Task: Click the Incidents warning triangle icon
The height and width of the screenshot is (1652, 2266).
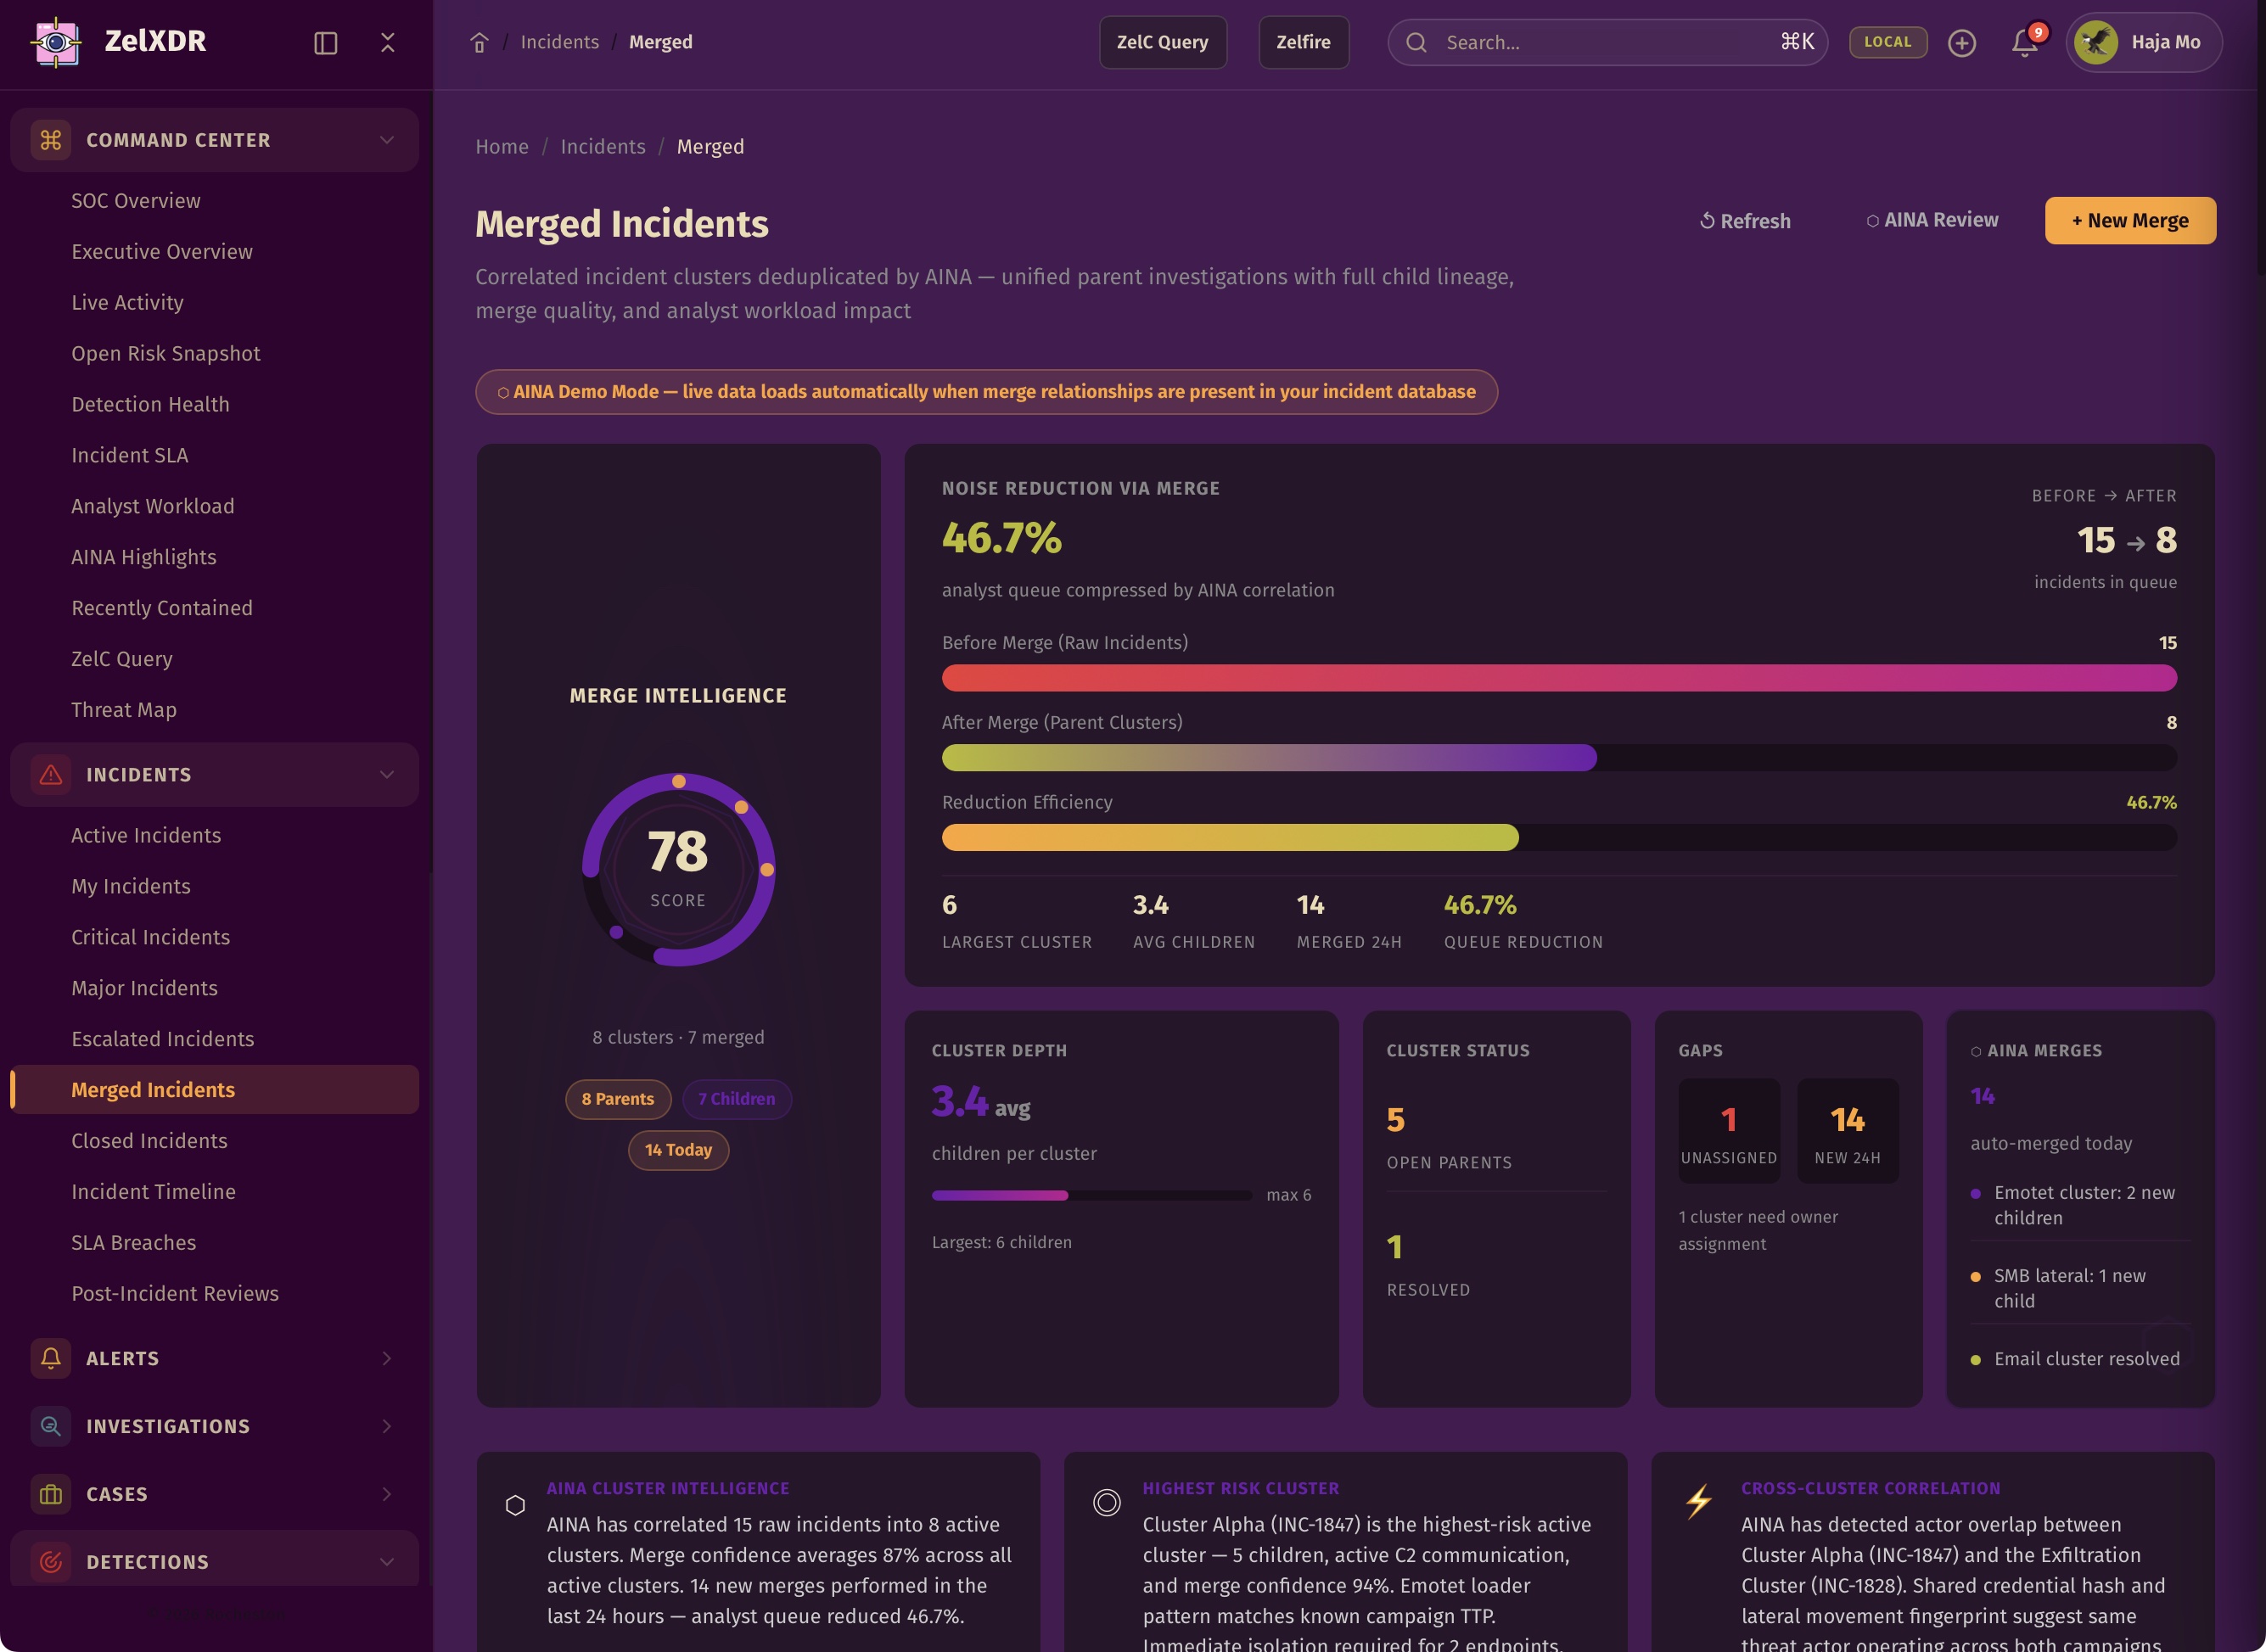Action: pos(50,775)
